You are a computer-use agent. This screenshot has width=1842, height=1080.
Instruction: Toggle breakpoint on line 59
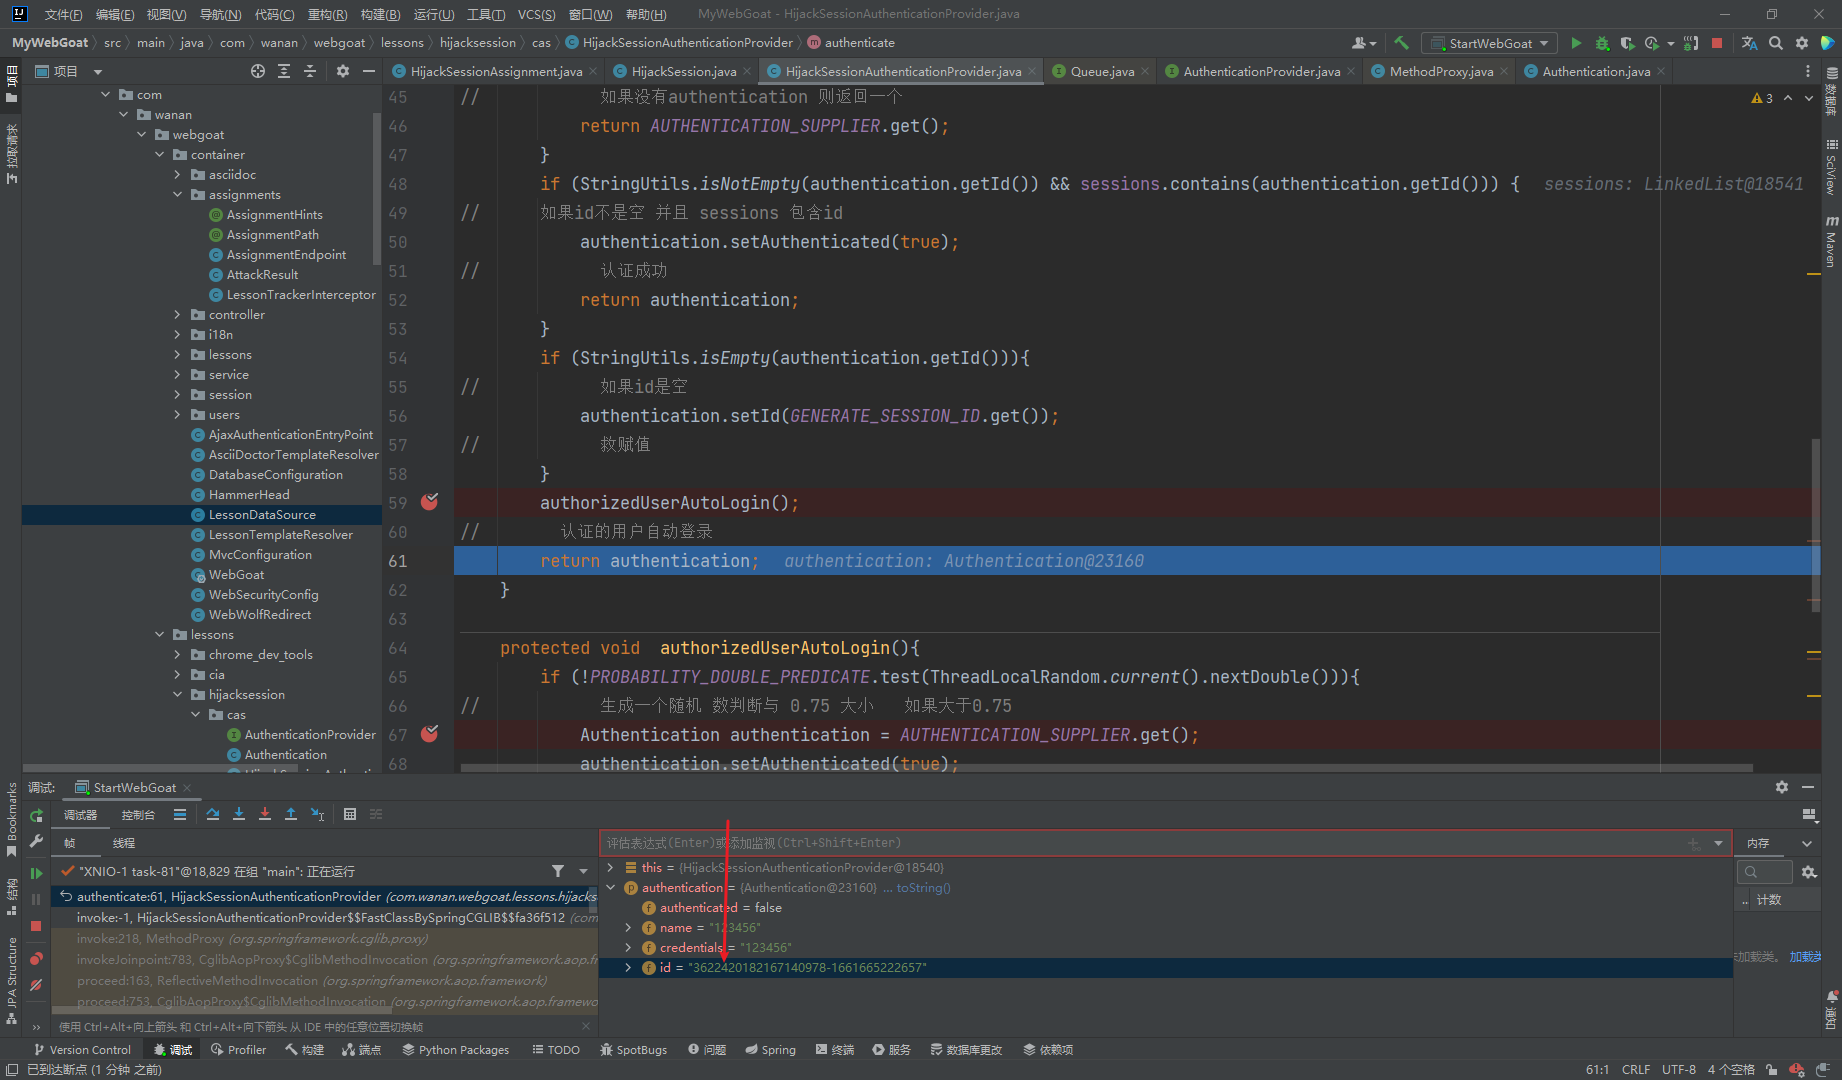tap(430, 502)
